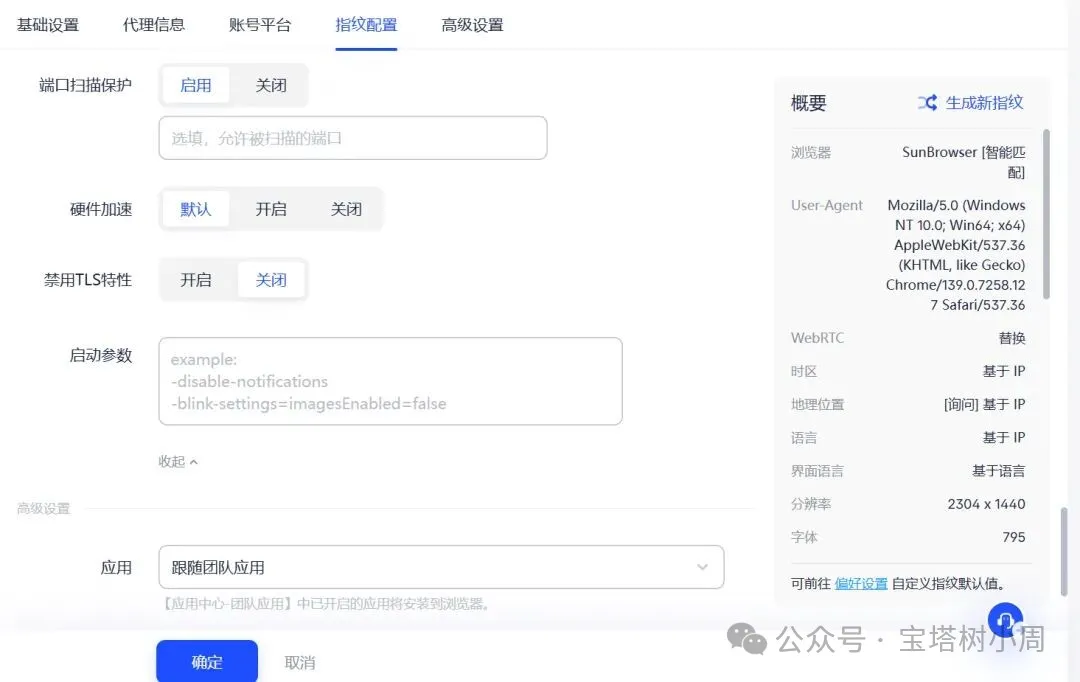Choose 关闭 for 禁用TLS特性

(271, 280)
